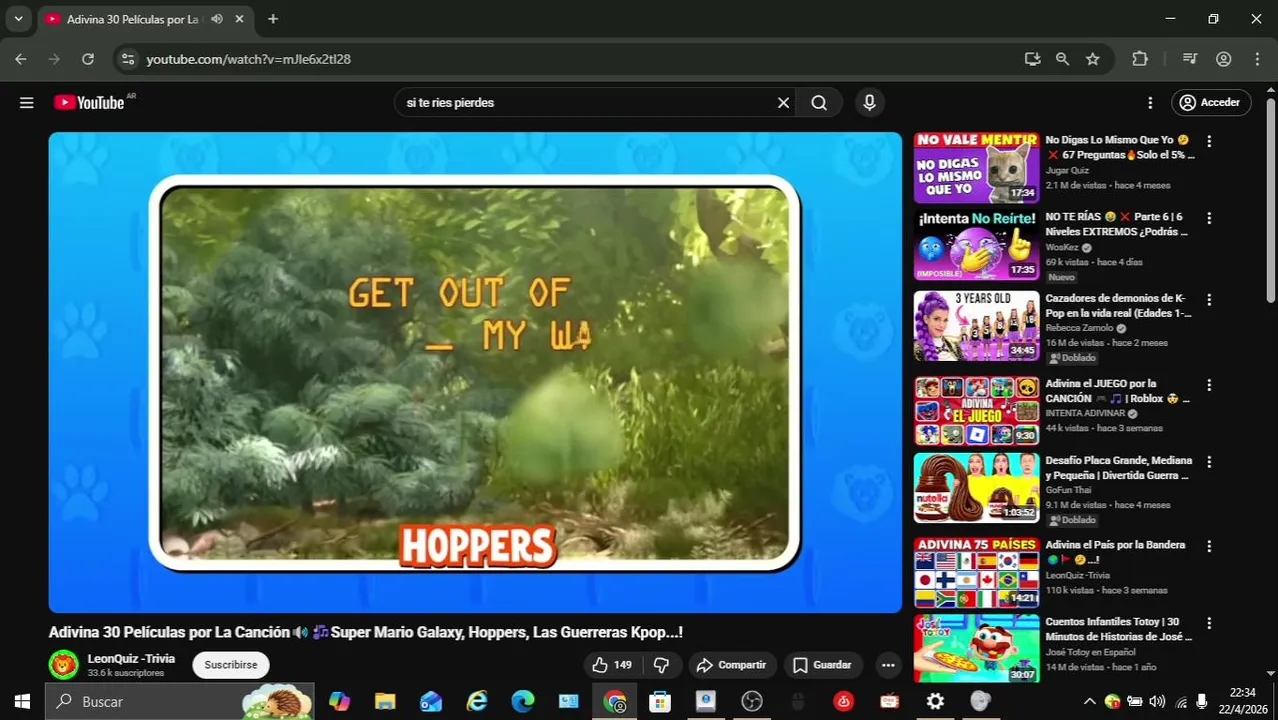This screenshot has width=1278, height=720.
Task: Open 'Desafío Placa Grande' nutella thumbnail
Action: [x=976, y=488]
